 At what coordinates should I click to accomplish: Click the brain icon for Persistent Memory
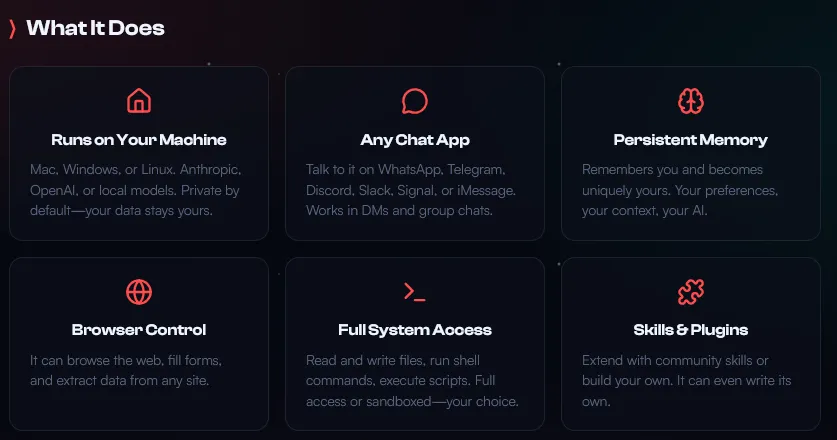pos(691,101)
